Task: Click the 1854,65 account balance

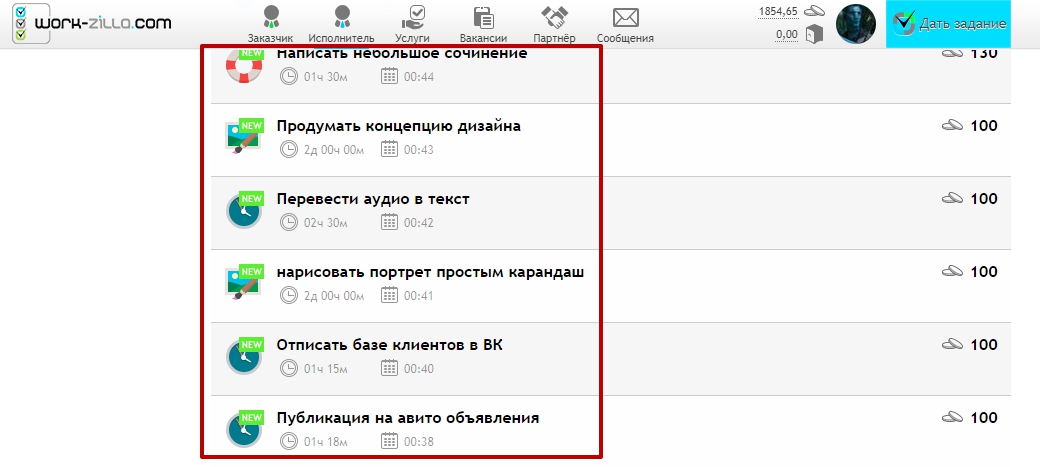Action: tap(778, 11)
